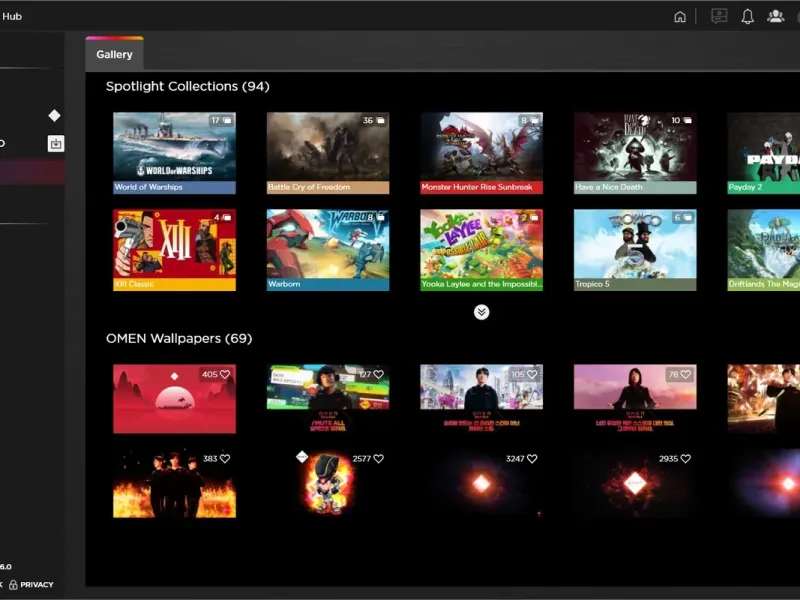Click the 17 images count on World of Warships
Image resolution: width=800 pixels, height=600 pixels.
(x=221, y=120)
